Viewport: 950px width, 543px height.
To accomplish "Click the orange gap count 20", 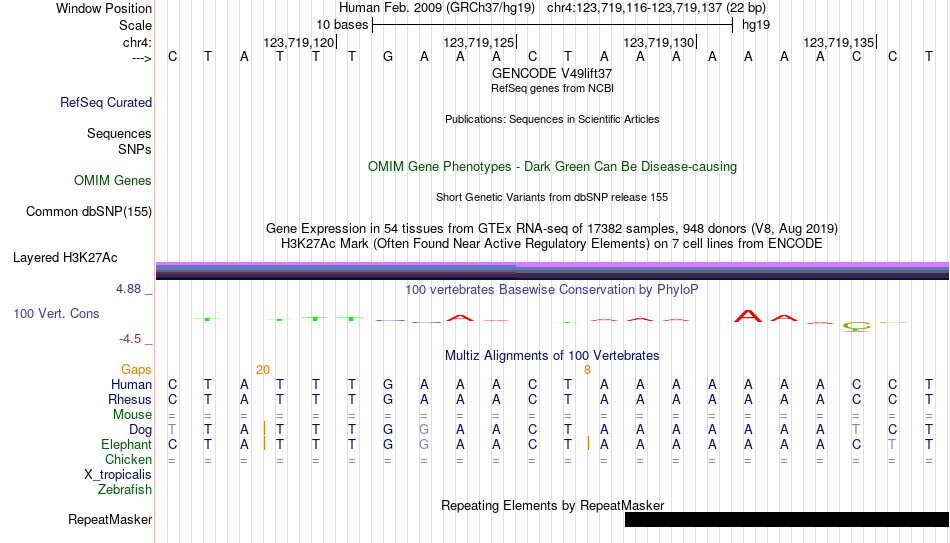I will 262,370.
